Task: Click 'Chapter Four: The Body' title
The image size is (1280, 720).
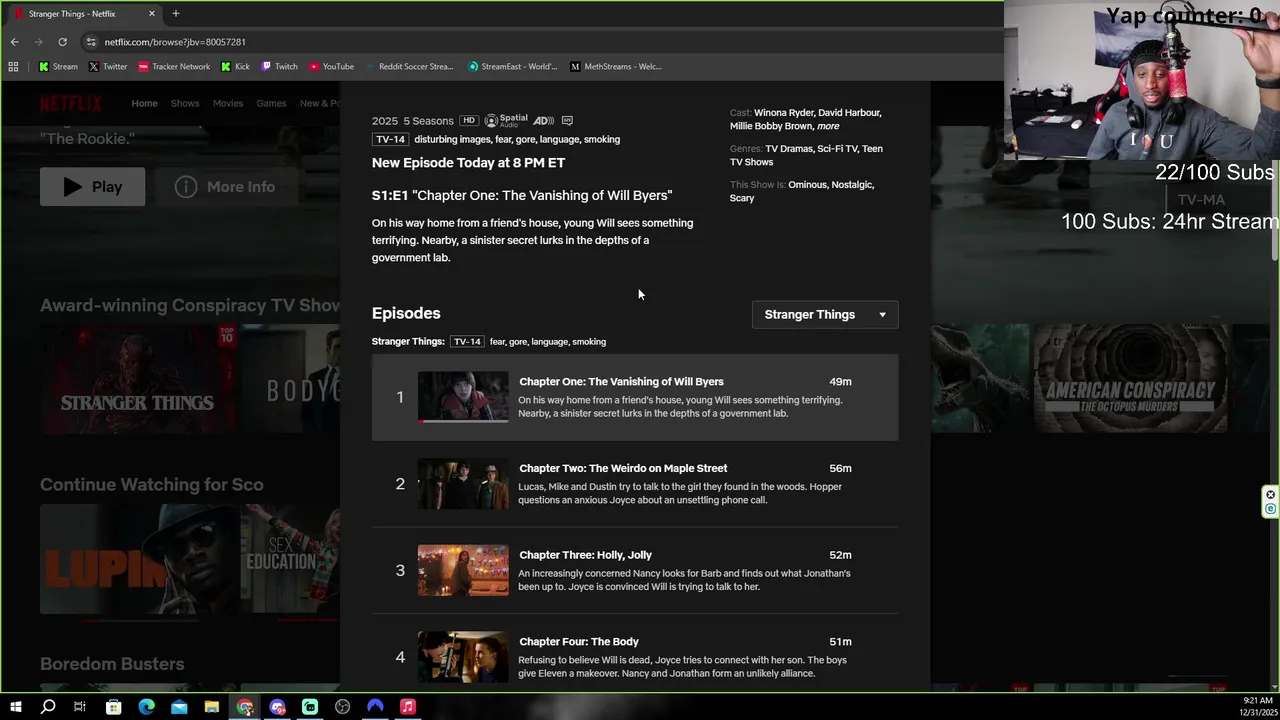Action: coord(579,642)
